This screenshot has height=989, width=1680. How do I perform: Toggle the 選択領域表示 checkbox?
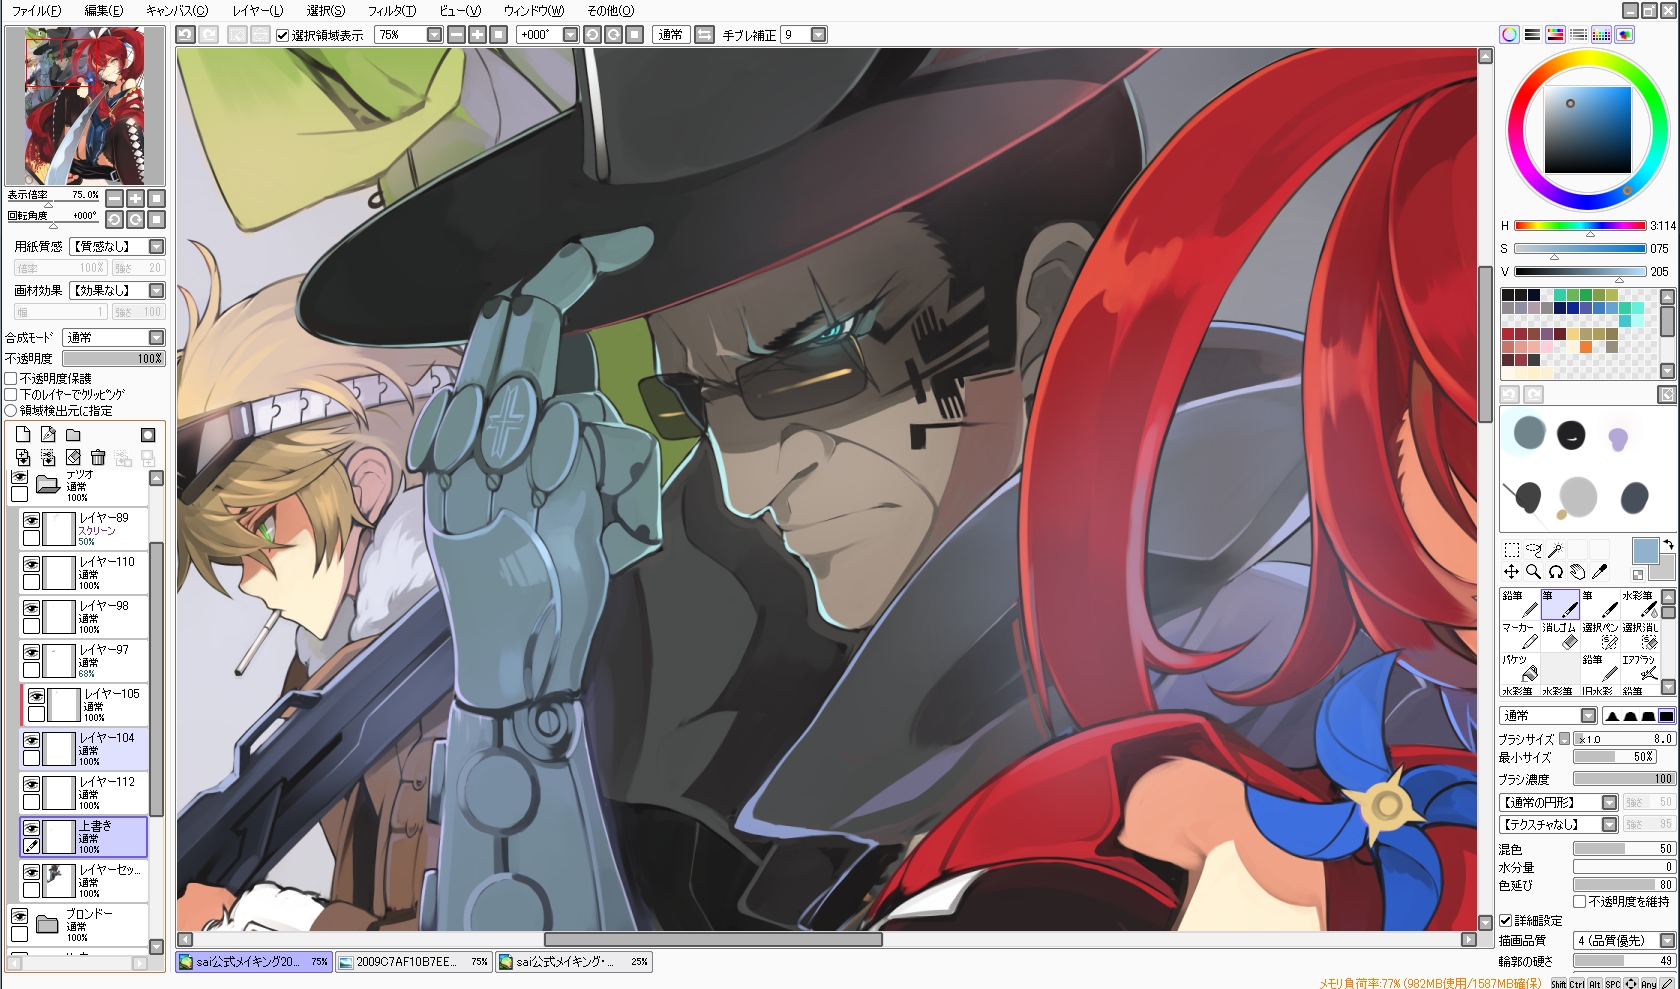pyautogui.click(x=282, y=35)
